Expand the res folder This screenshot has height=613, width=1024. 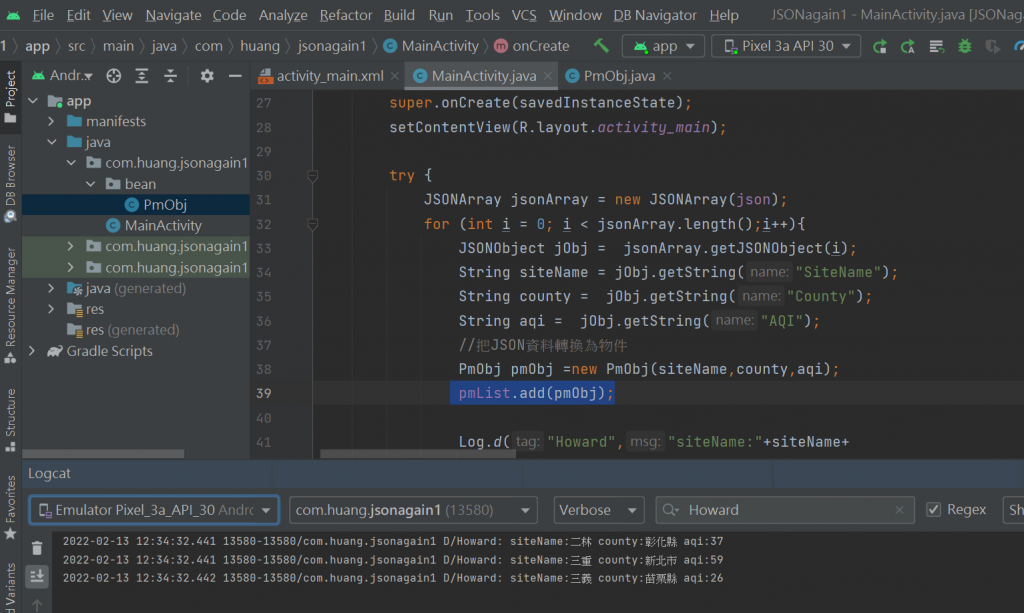coord(51,309)
